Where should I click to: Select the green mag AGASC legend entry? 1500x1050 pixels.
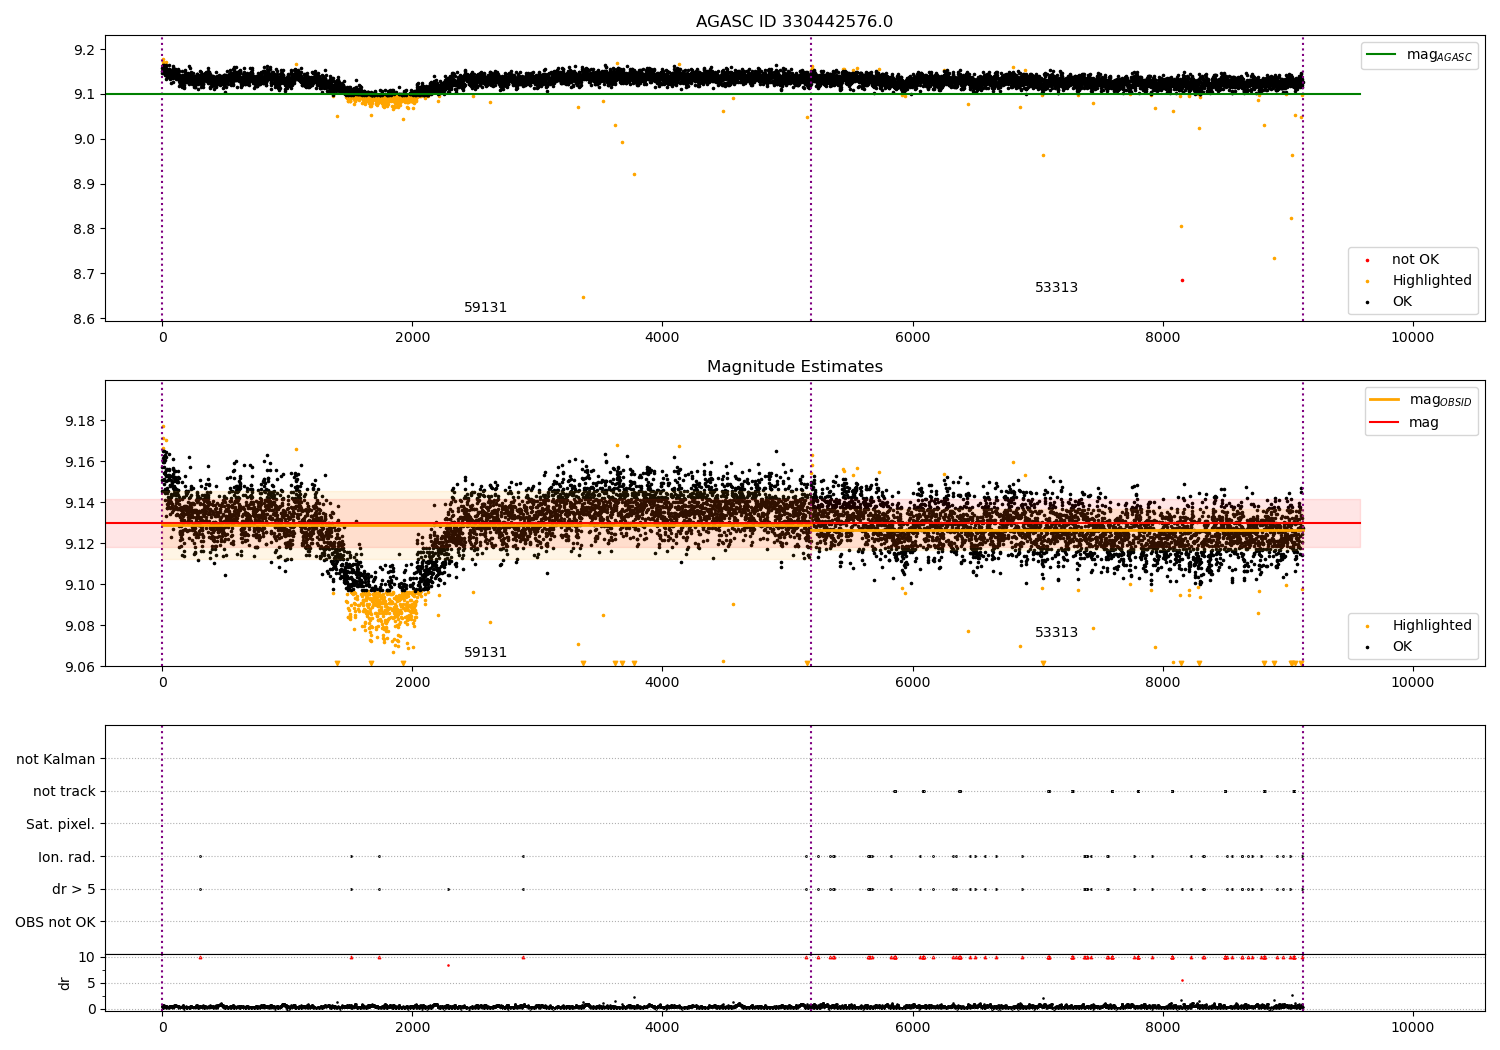coord(1420,55)
